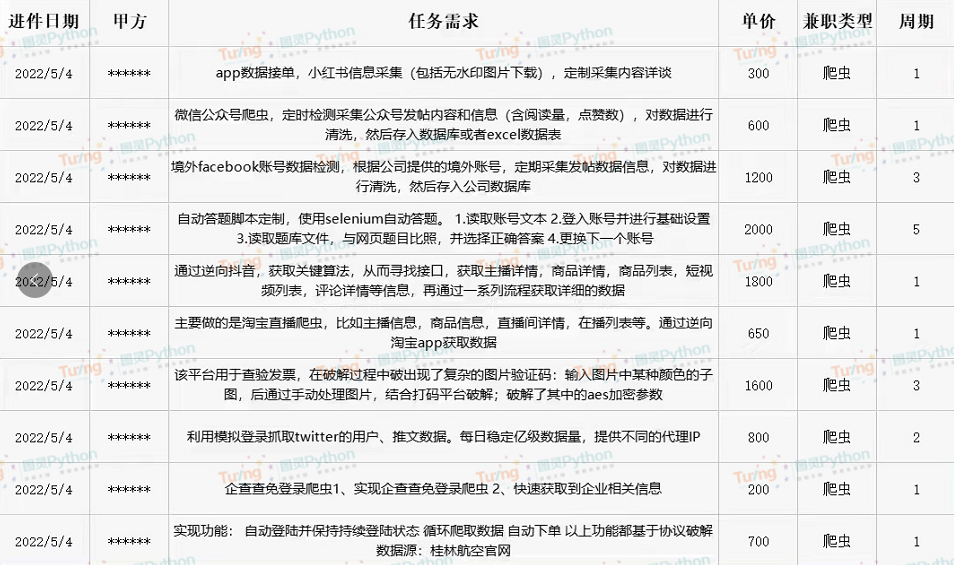Click the price cell 2000
The image size is (954, 565).
(x=758, y=229)
